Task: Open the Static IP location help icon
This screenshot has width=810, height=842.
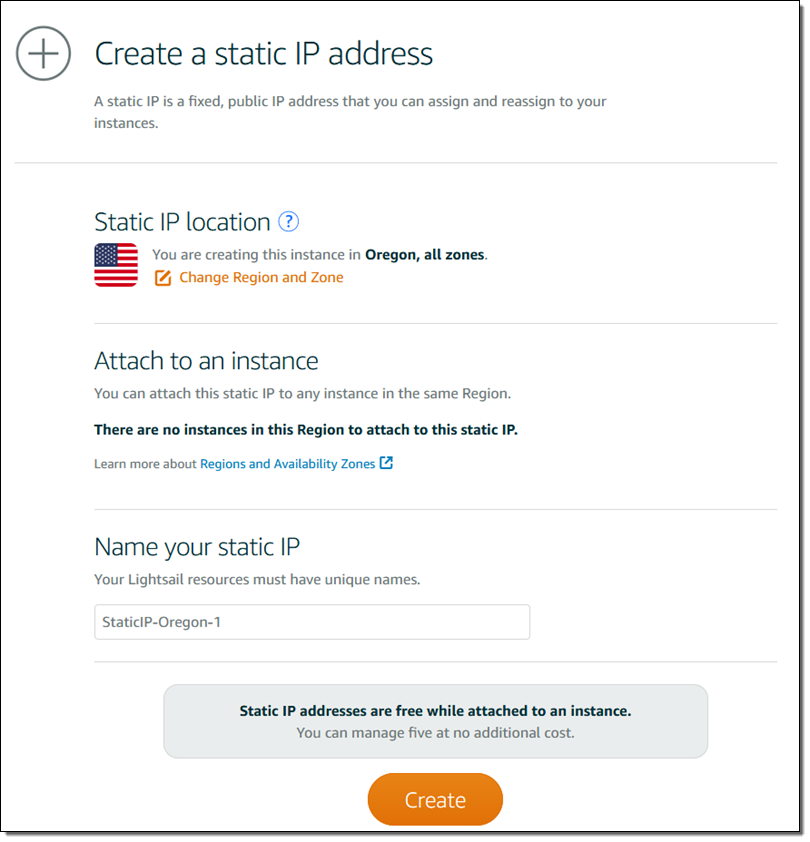Action: pos(289,222)
